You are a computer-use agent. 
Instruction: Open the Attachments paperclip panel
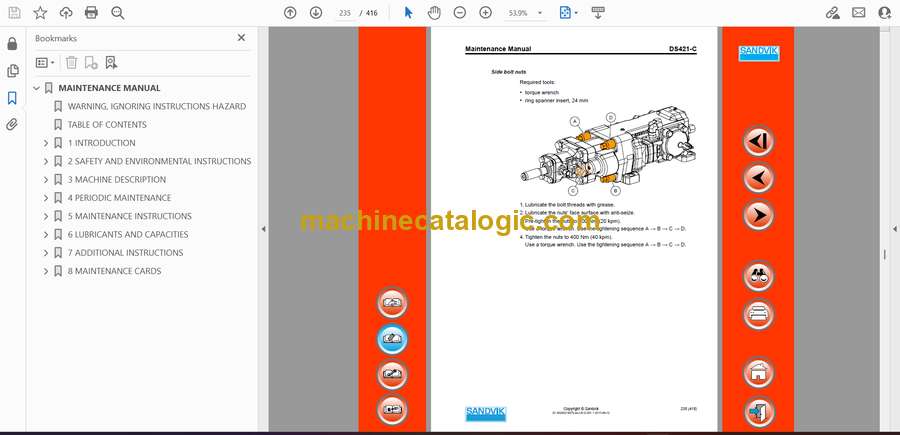click(12, 125)
